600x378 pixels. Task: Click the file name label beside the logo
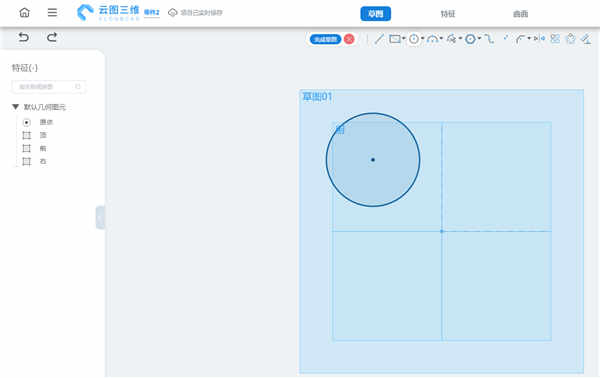point(152,13)
